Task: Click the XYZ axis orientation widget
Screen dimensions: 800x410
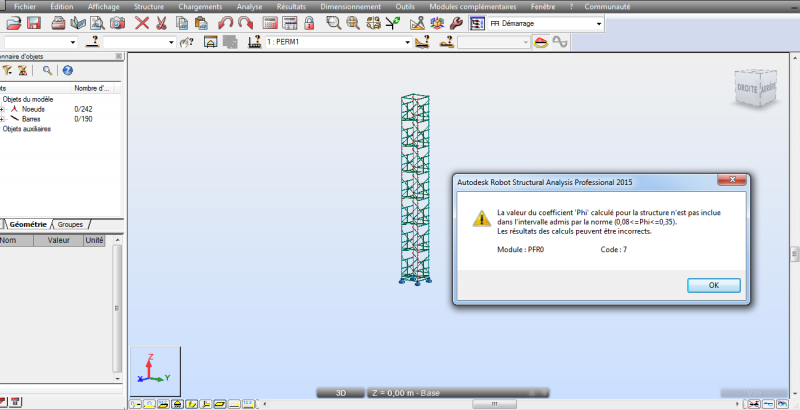Action: point(155,372)
